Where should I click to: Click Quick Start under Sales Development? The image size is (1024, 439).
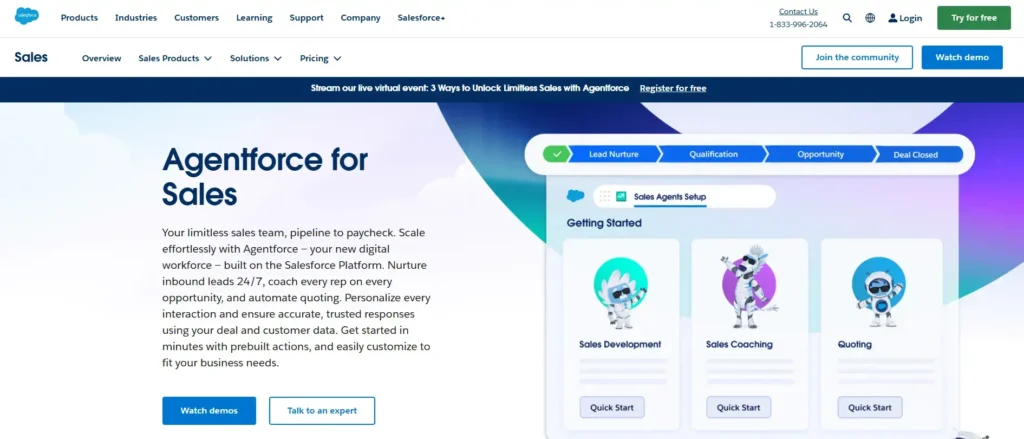pos(612,408)
